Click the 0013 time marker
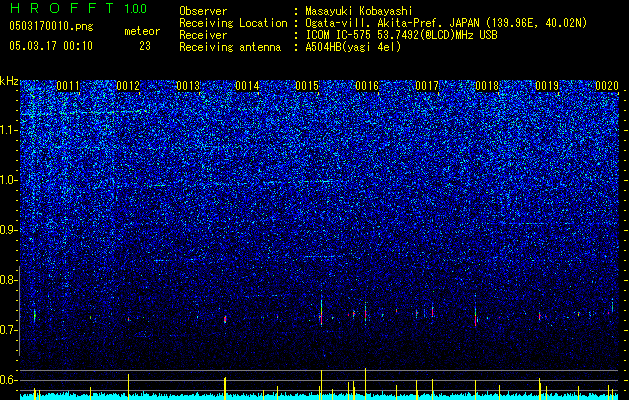This screenshot has width=629, height=400. tap(188, 86)
